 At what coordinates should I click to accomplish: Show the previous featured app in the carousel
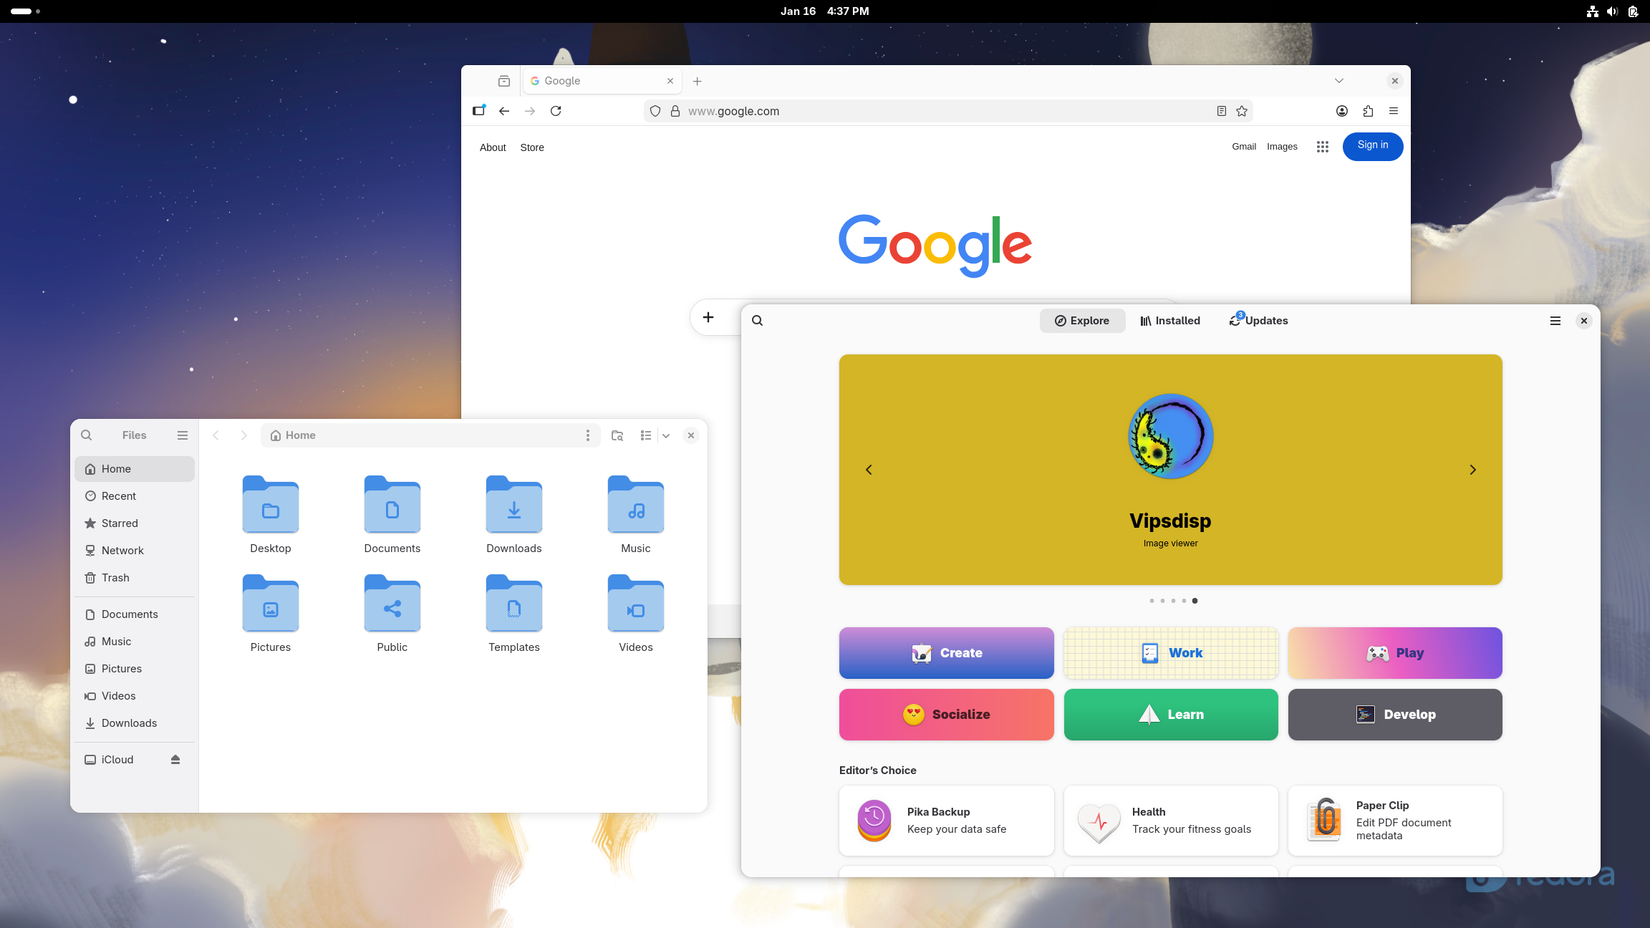tap(869, 470)
